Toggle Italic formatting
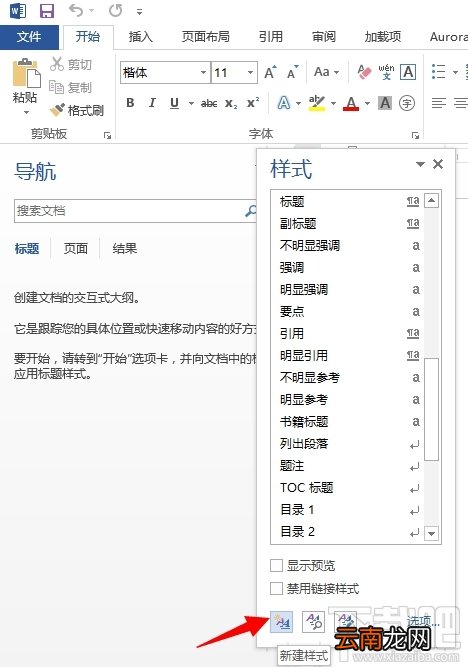 [152, 103]
